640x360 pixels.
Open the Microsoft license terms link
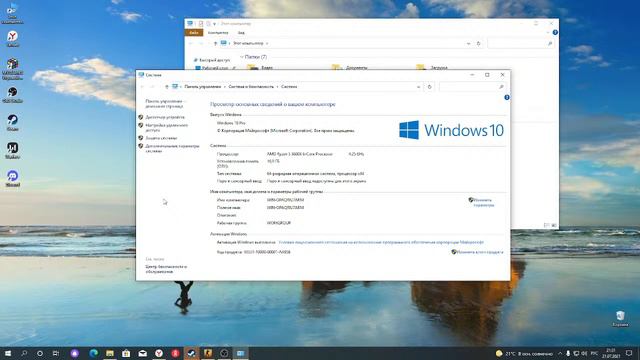pos(381,242)
